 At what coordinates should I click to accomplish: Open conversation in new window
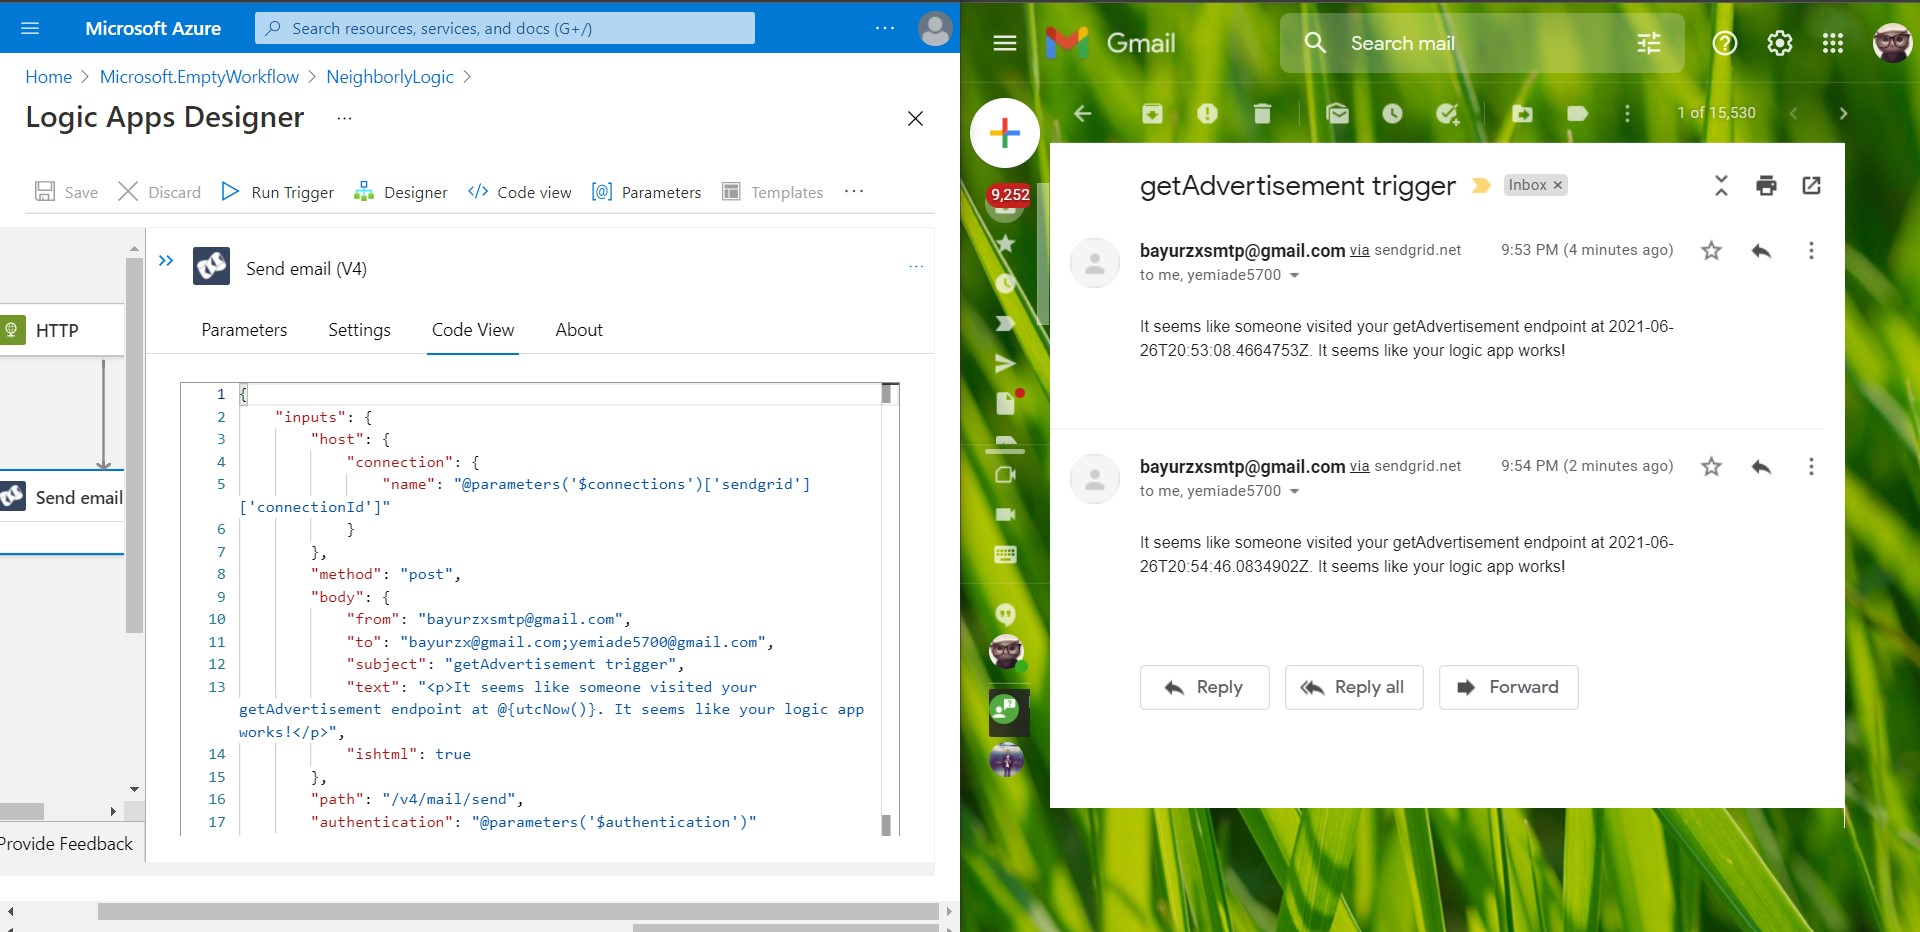[1812, 185]
